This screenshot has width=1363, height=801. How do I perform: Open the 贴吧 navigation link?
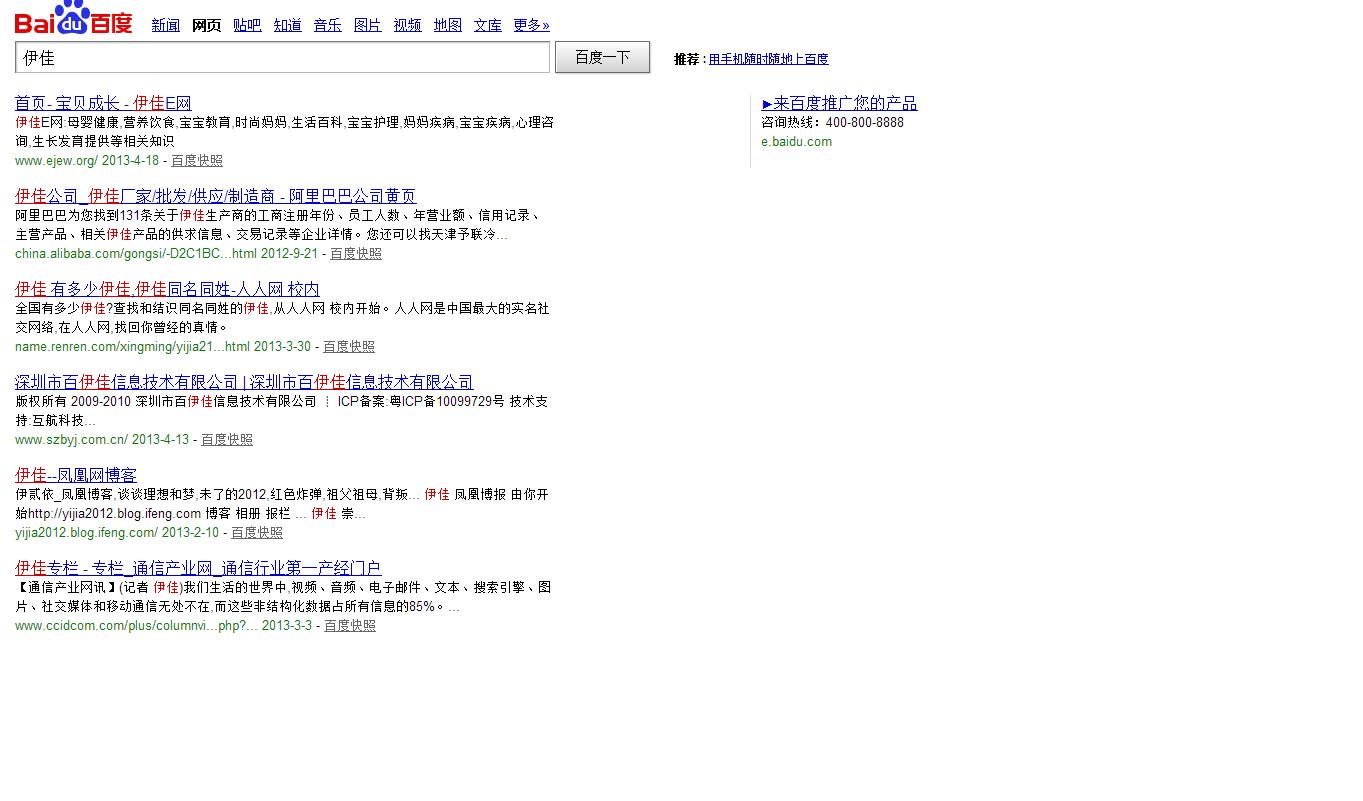(x=247, y=25)
